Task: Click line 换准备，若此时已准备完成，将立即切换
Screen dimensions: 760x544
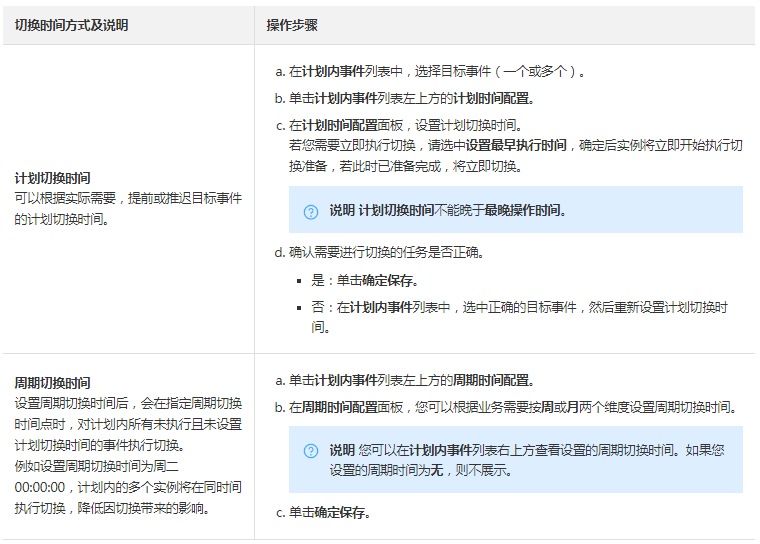Action: pyautogui.click(x=406, y=166)
